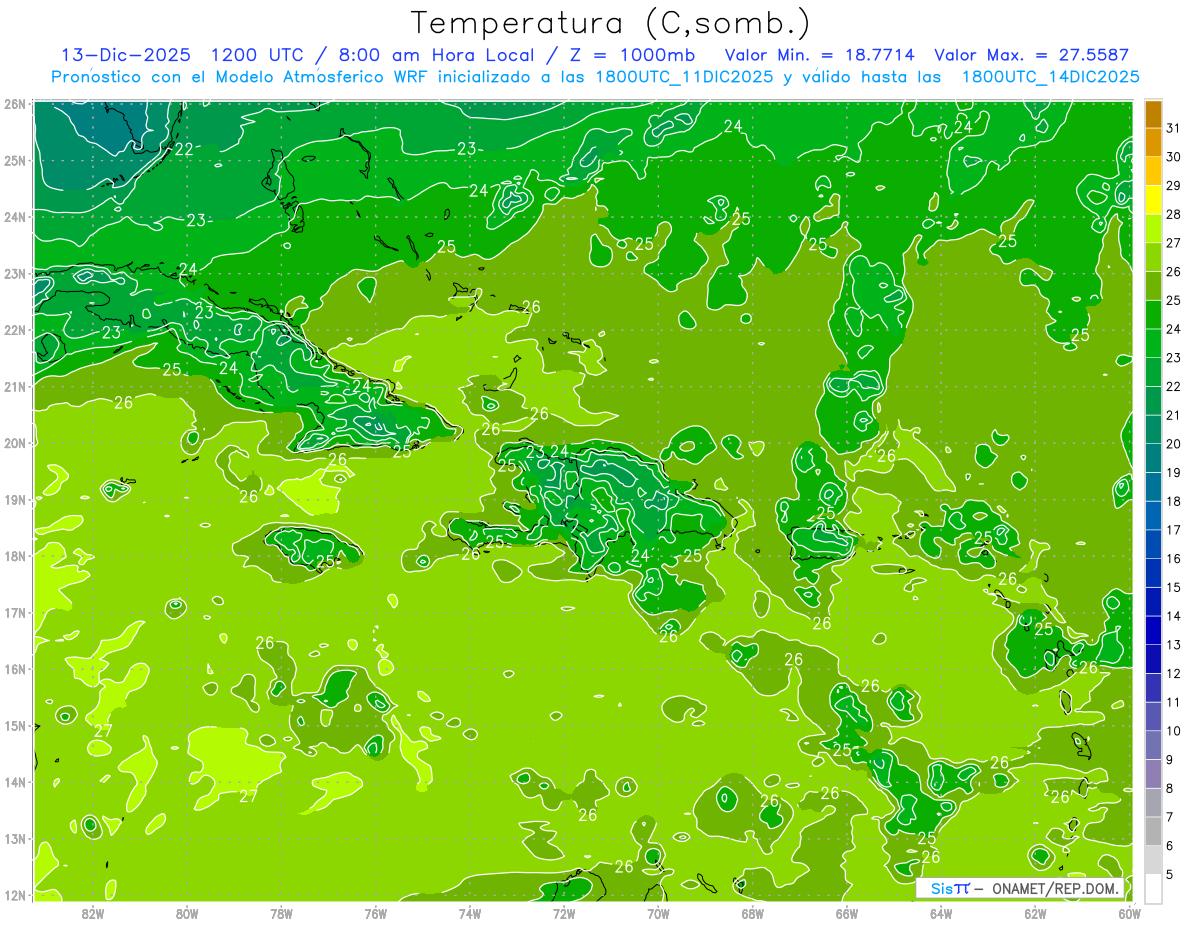
Task: Pick the legend swatch between 25 and 26
Action: [x=1153, y=286]
